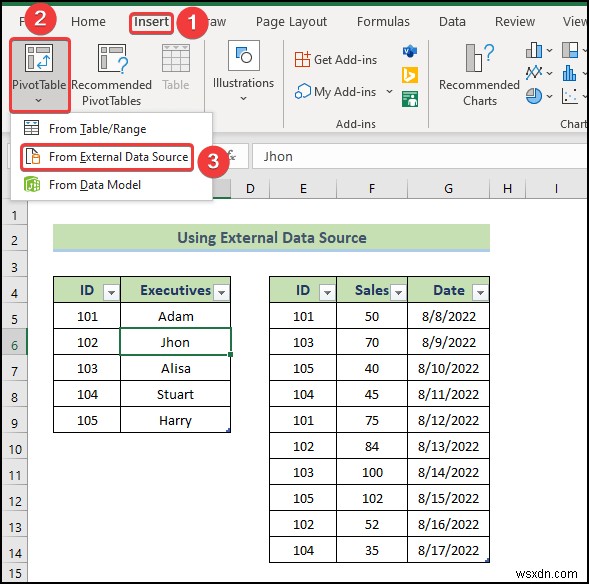
Task: Click the date cell 8/14/2022
Action: pos(449,472)
